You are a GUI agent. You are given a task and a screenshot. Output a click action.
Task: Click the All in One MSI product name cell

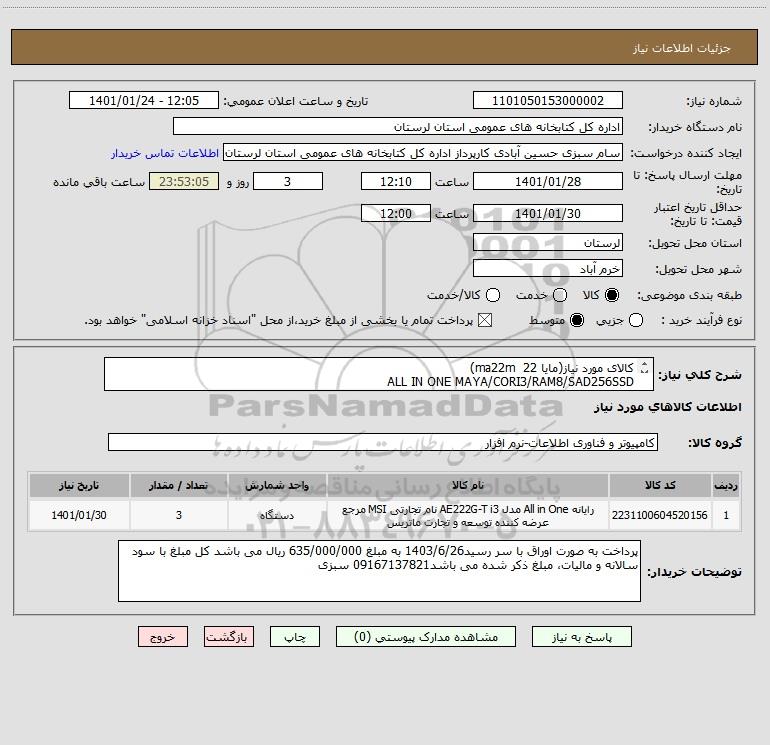point(468,515)
